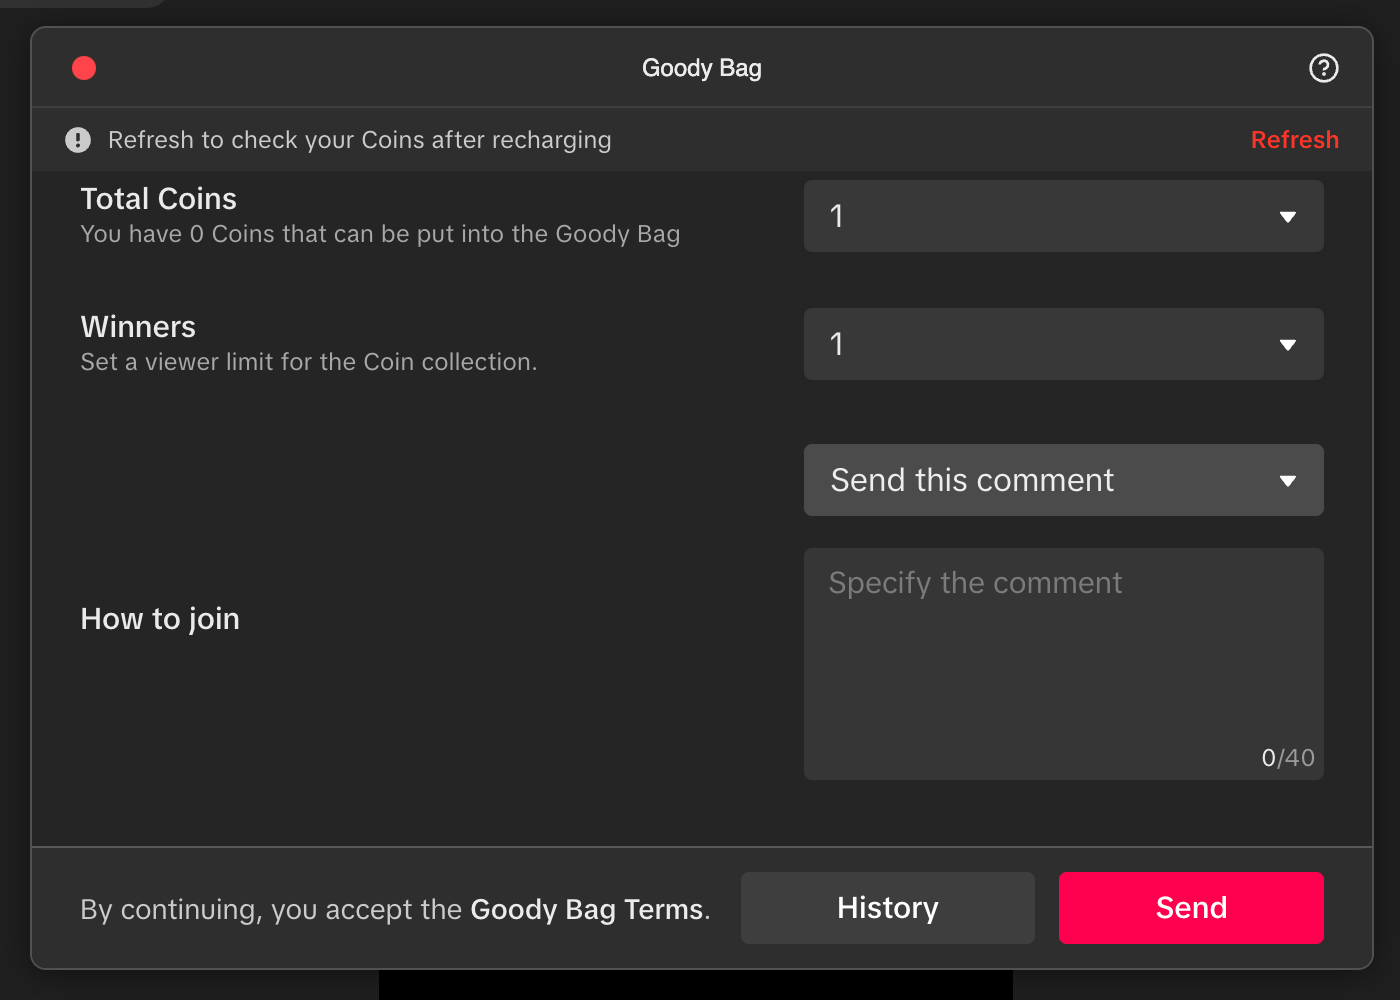Open the Send this comment dropdown
The image size is (1400, 1000).
(1063, 480)
